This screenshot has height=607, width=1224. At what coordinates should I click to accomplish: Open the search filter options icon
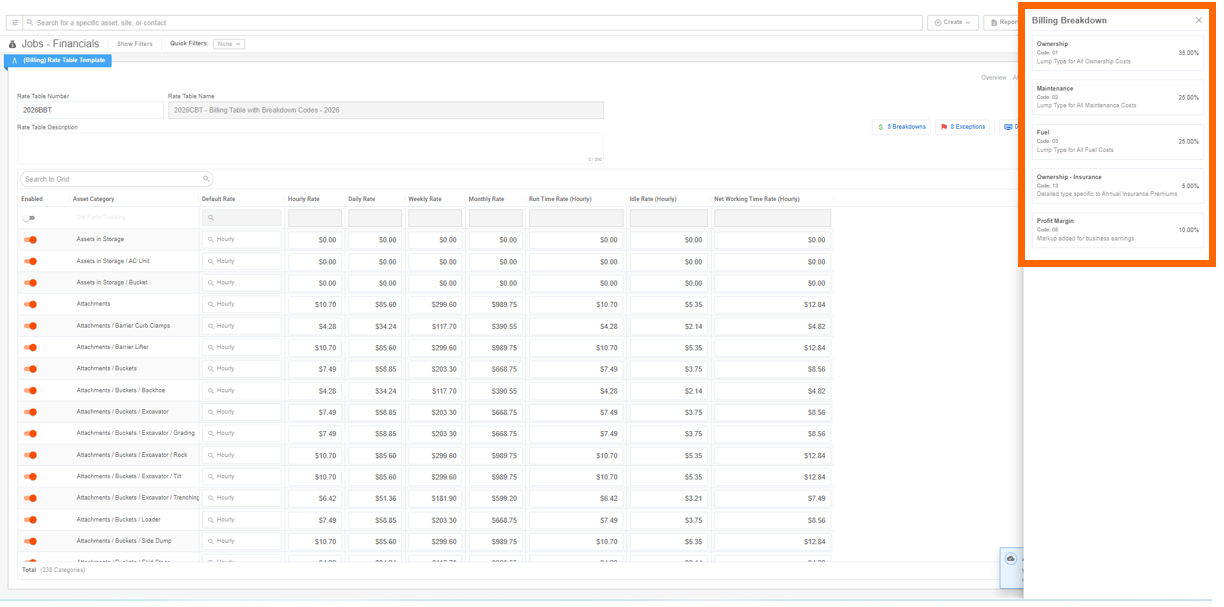point(14,22)
